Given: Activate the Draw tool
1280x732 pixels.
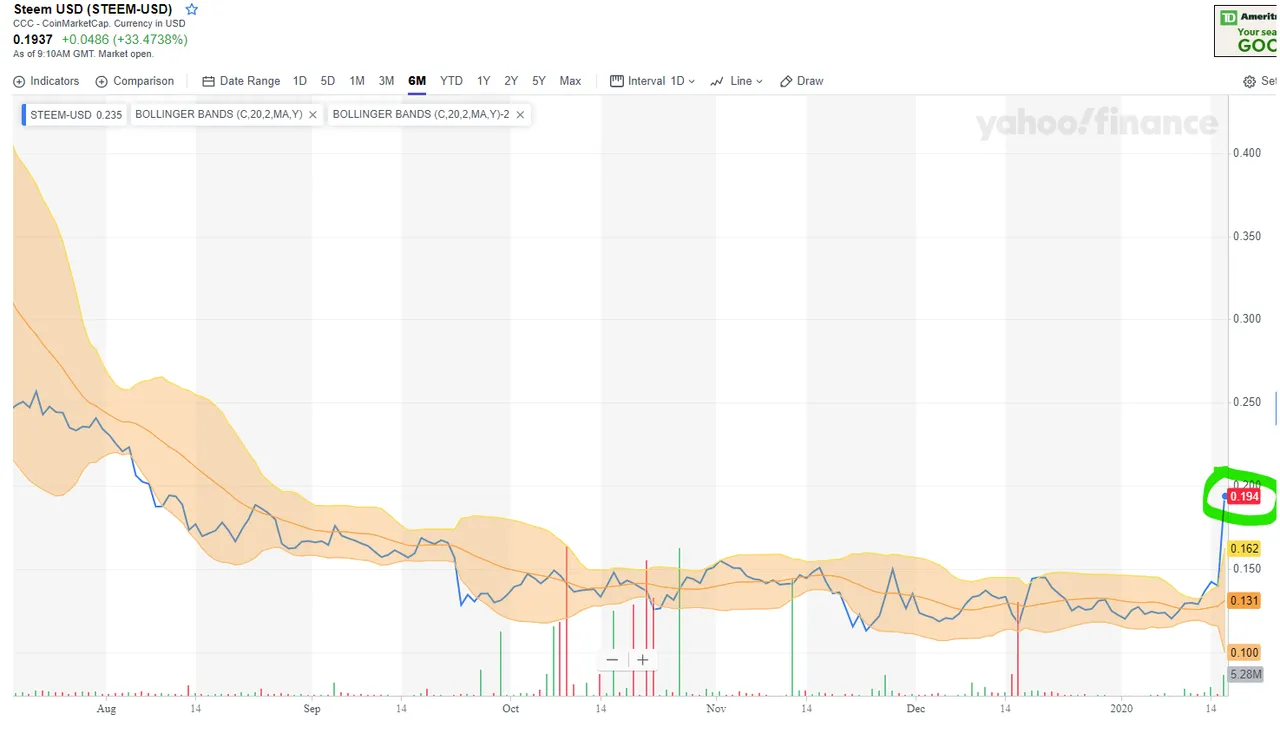Looking at the screenshot, I should pyautogui.click(x=802, y=81).
